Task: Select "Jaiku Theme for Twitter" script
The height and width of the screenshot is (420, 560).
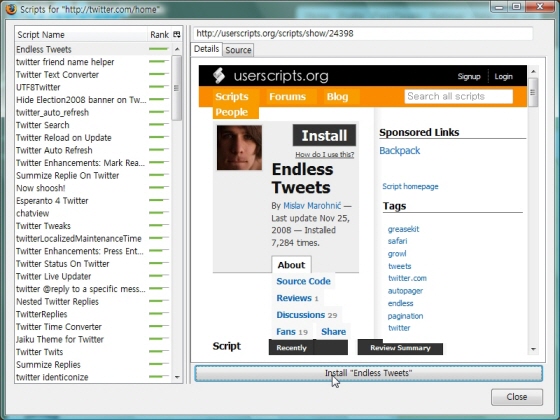Action: coord(93,339)
